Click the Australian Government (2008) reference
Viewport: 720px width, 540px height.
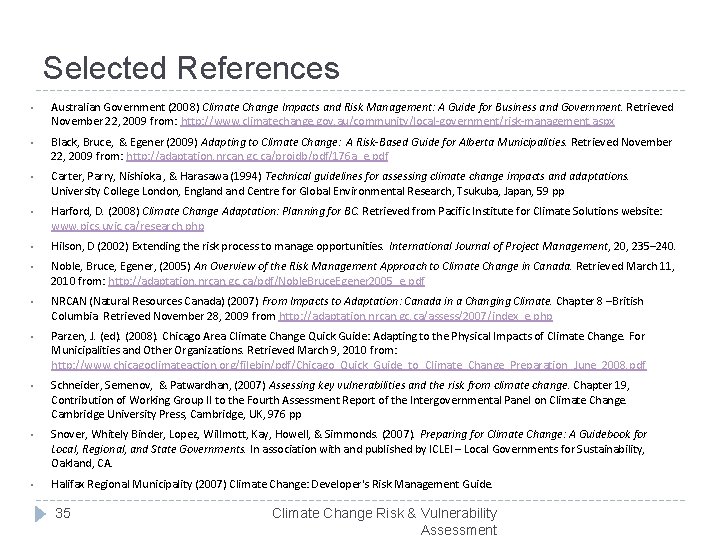point(362,114)
